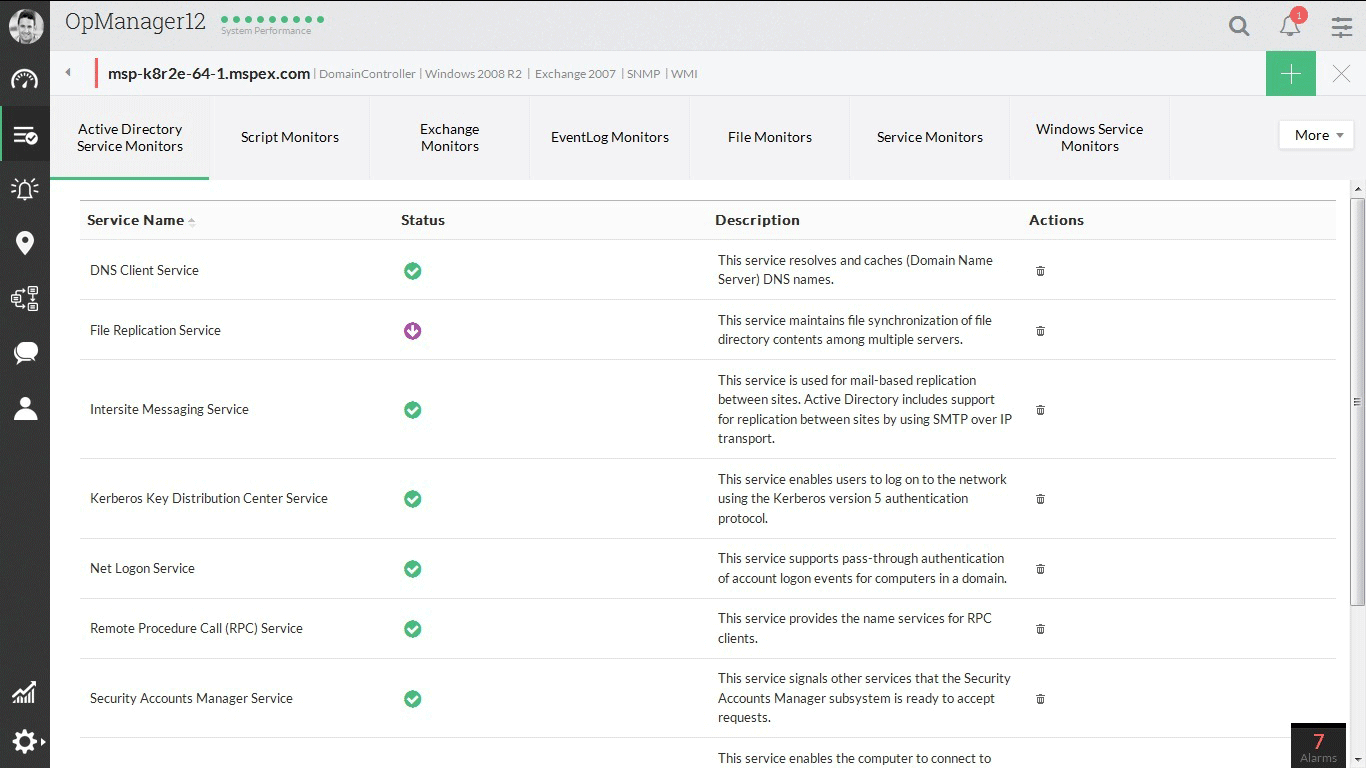Delete the File Replication Service monitor
This screenshot has height=768, width=1366.
coord(1040,331)
